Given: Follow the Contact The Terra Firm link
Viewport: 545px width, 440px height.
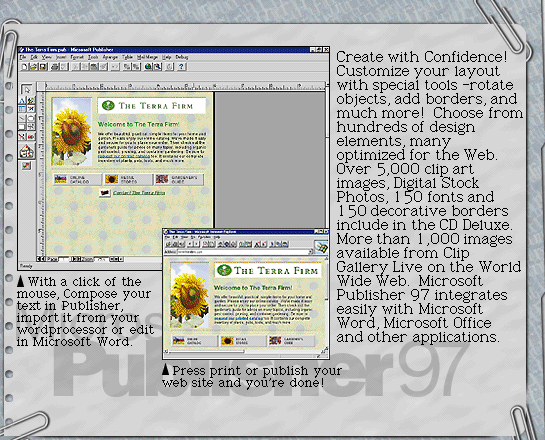Looking at the screenshot, I should (139, 193).
